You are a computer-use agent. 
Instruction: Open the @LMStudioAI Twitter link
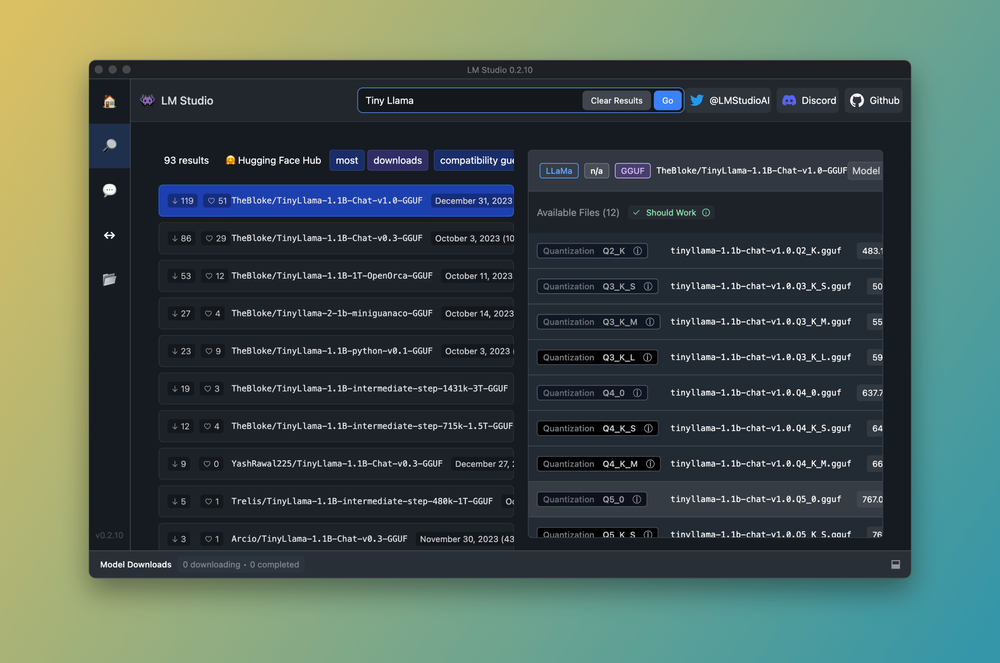[x=730, y=100]
